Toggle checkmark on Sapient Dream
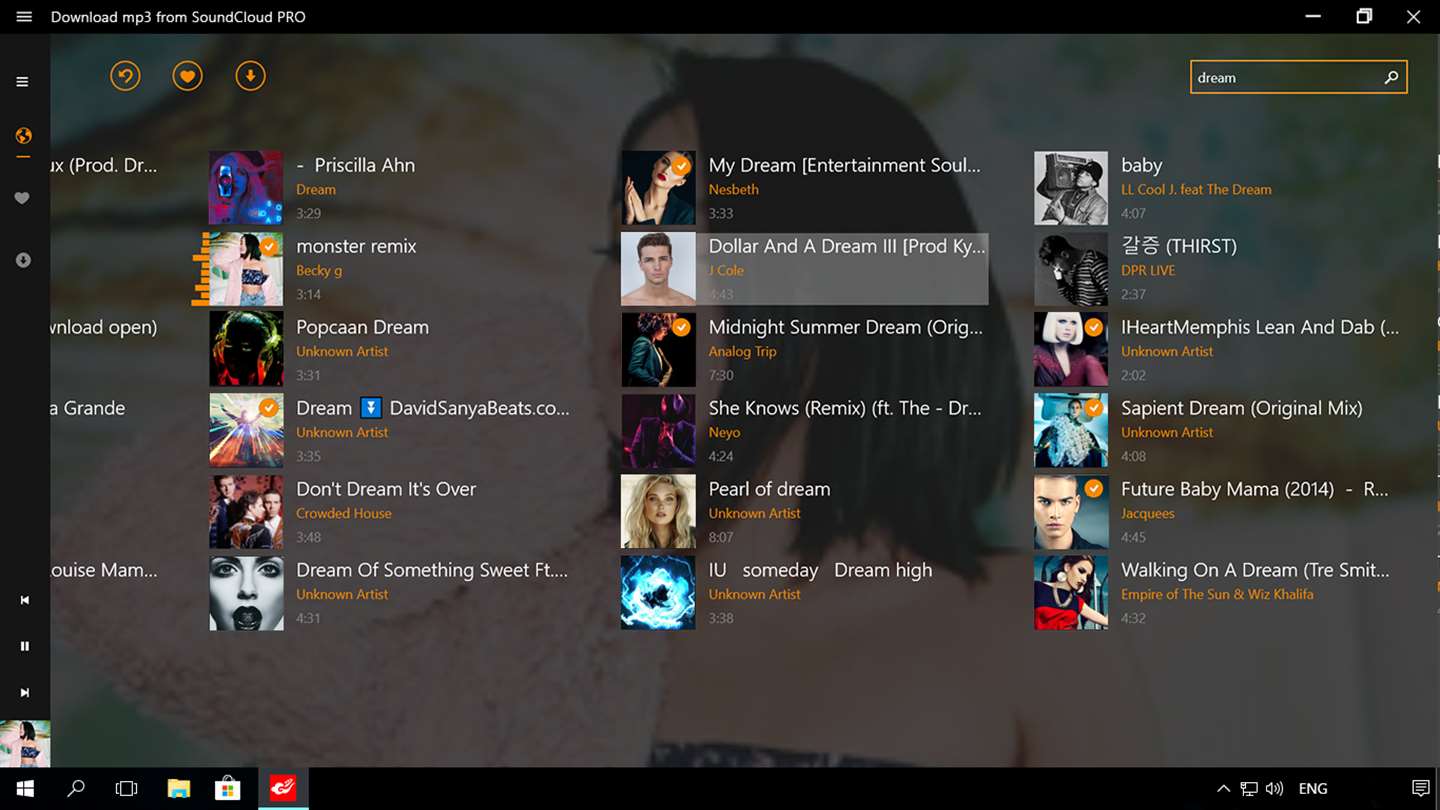 pos(1094,408)
